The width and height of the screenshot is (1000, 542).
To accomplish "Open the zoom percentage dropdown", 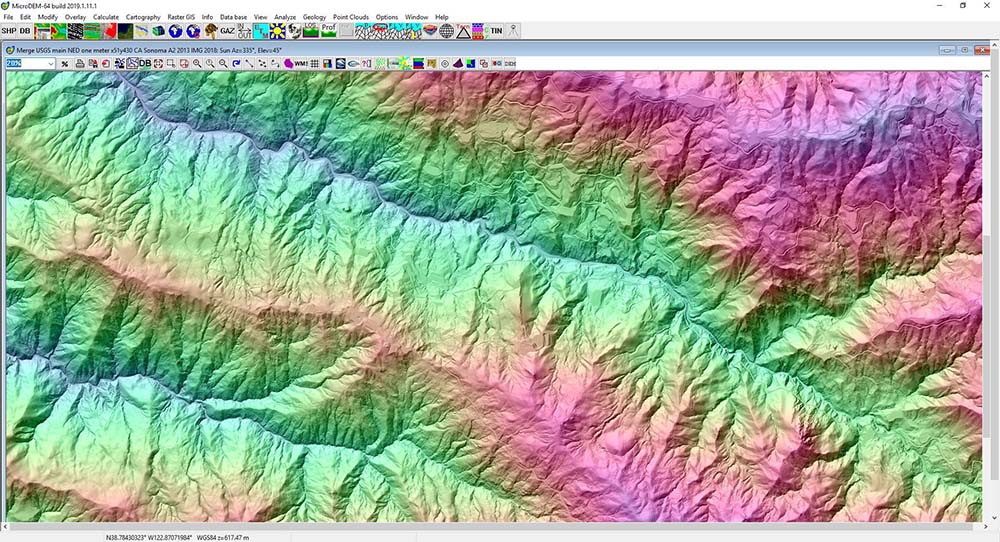I will (50, 63).
